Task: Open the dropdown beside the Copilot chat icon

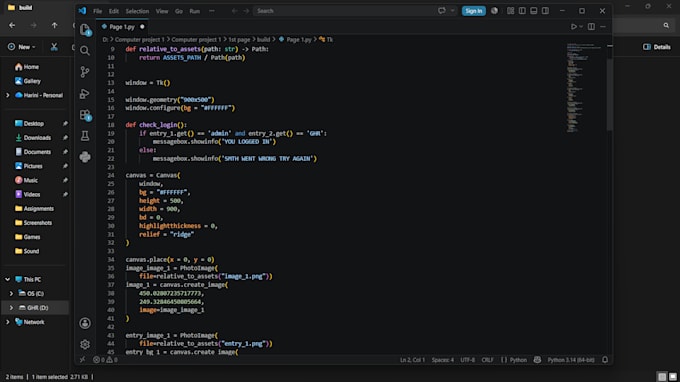Action: (452, 11)
